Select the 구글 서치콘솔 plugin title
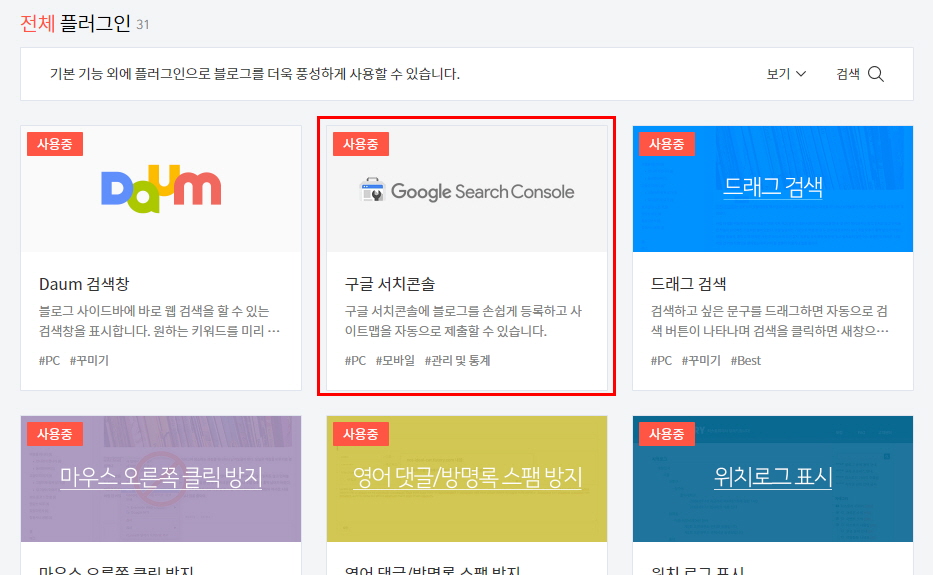 pos(390,284)
